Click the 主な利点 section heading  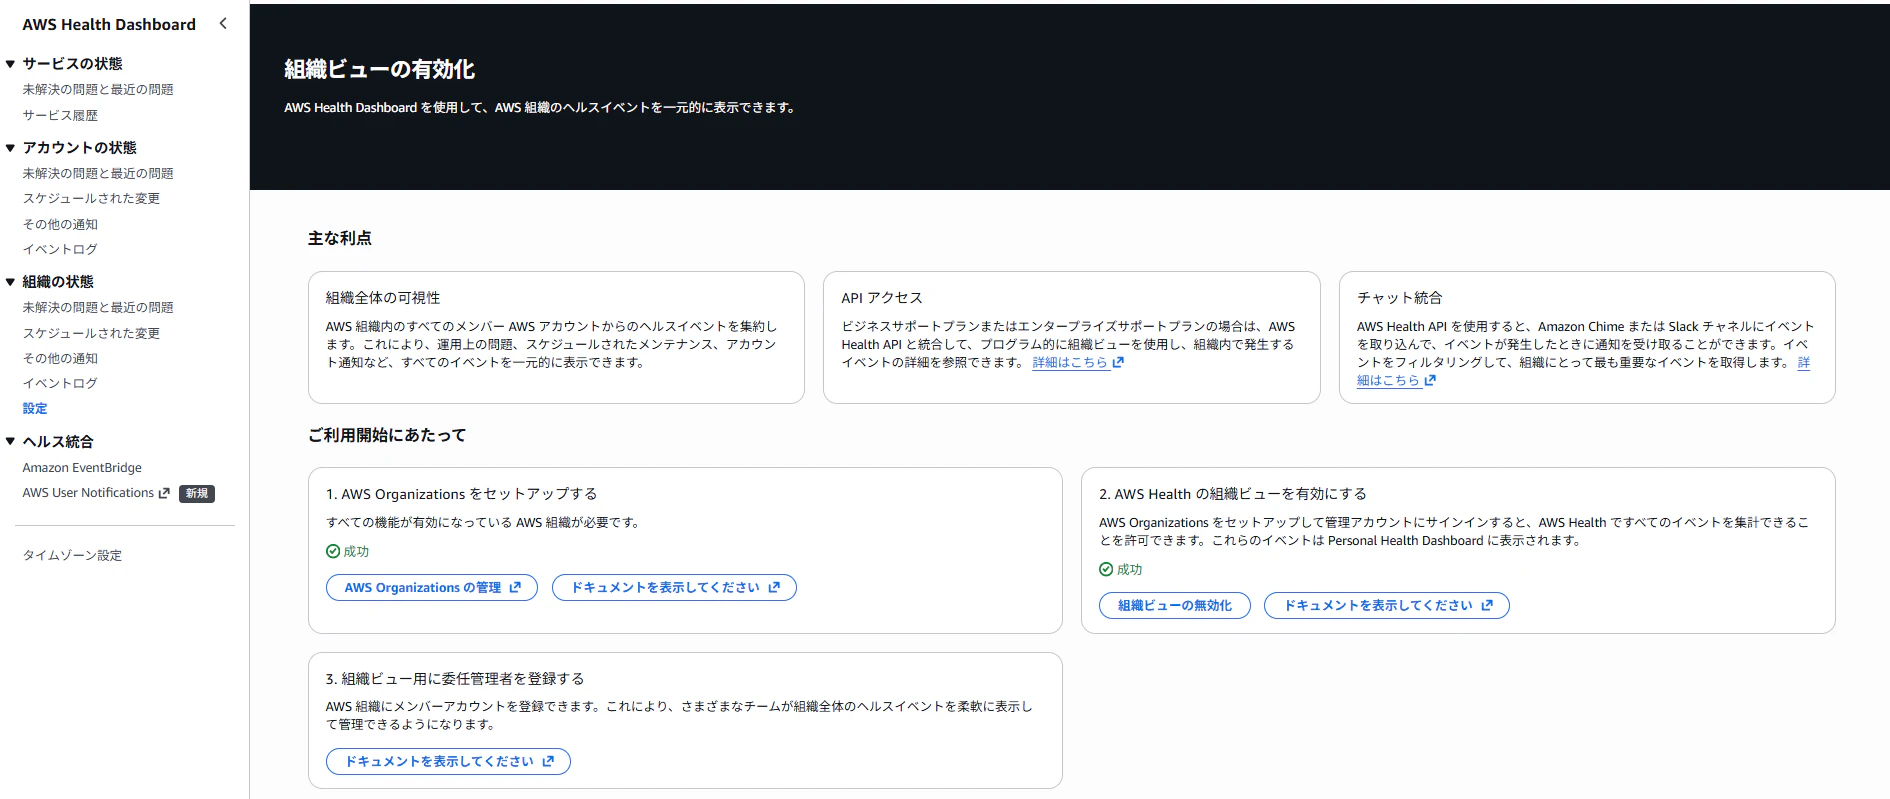pyautogui.click(x=340, y=238)
